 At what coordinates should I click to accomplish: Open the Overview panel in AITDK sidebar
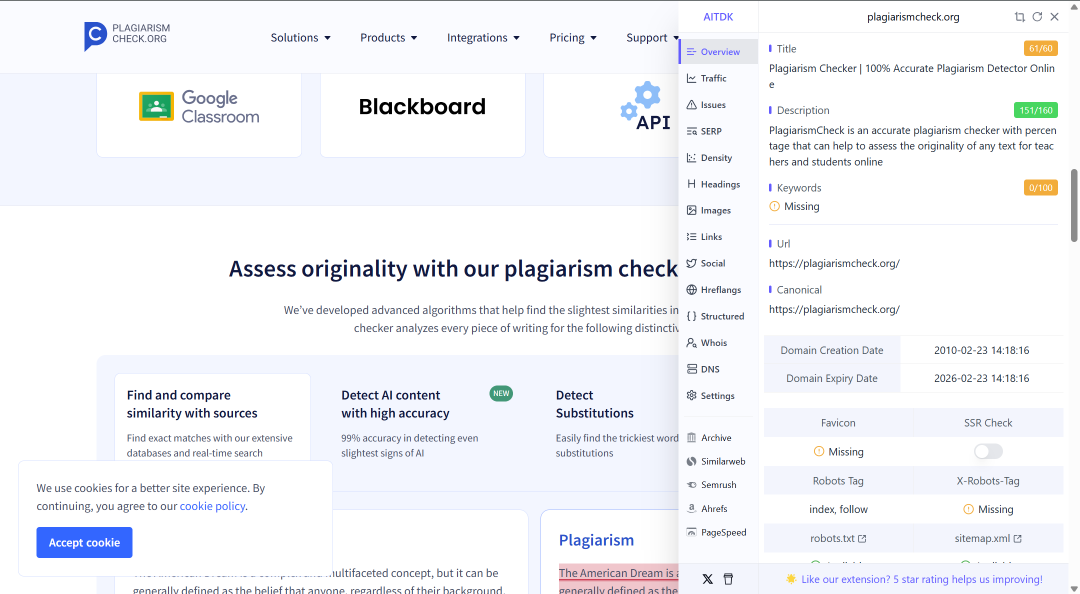(718, 52)
